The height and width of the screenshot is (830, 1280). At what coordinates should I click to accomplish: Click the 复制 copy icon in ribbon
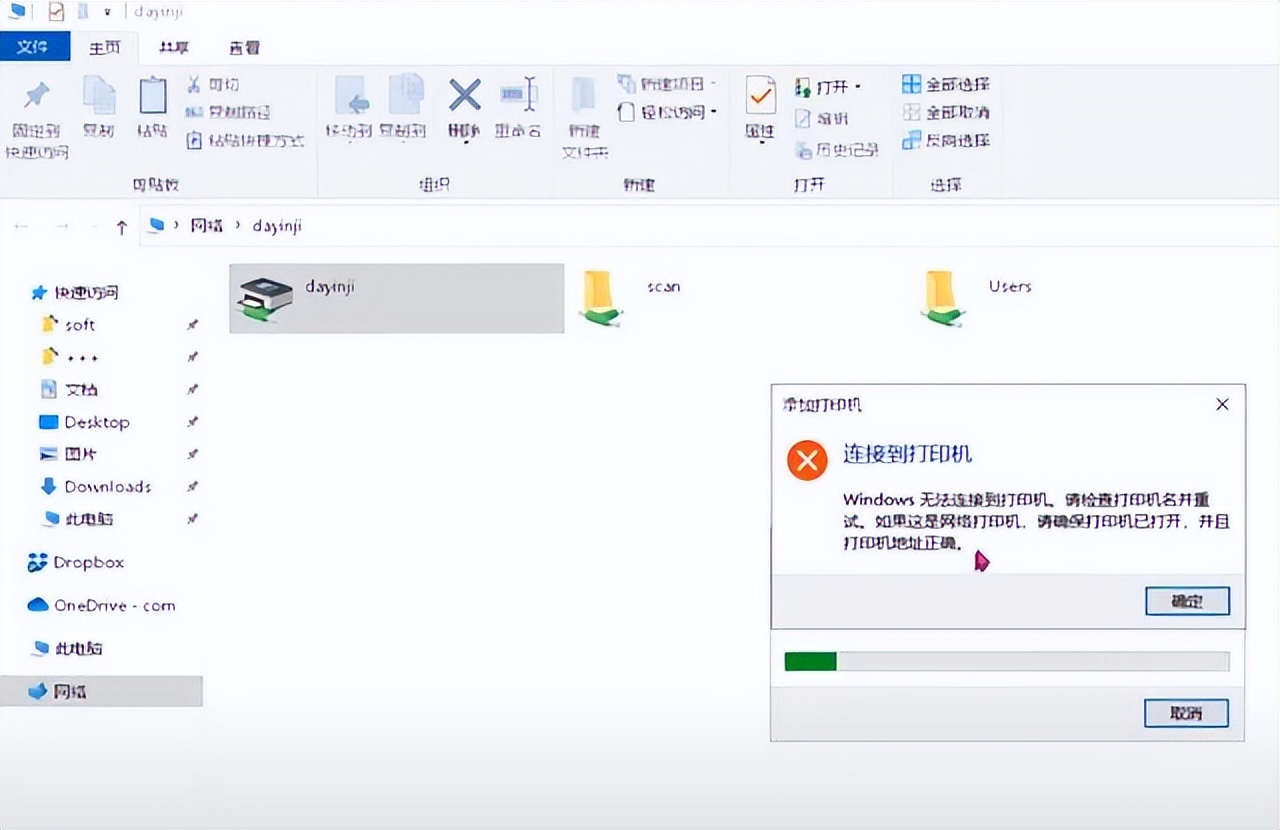(99, 96)
